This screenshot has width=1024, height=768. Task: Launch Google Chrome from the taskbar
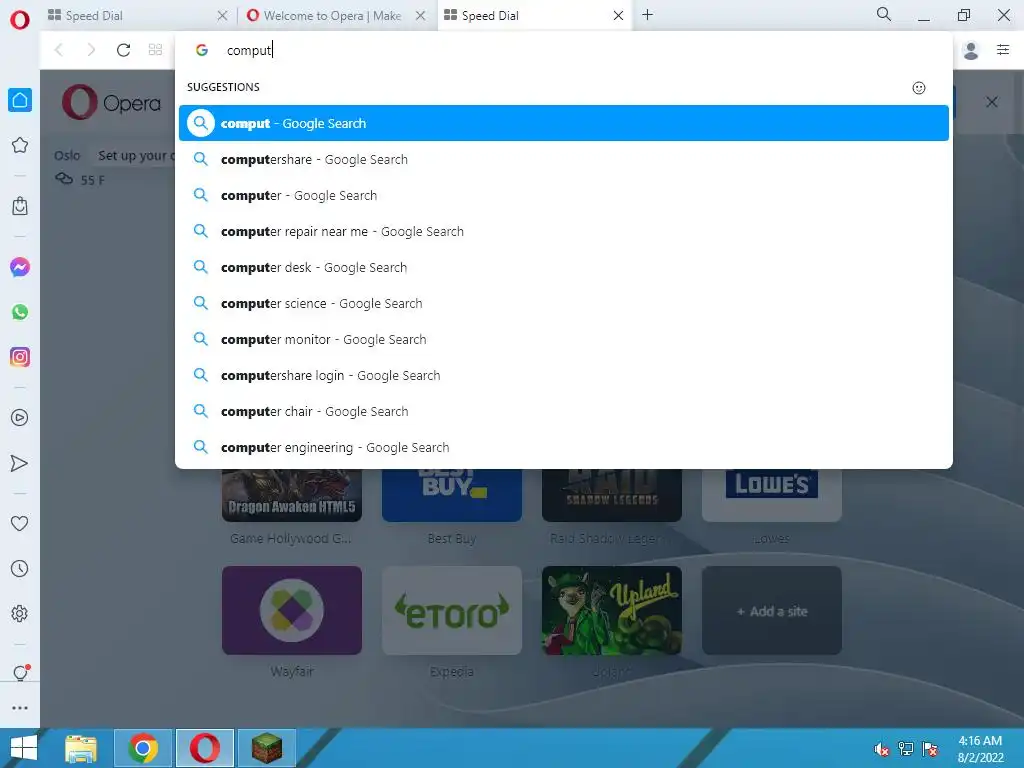click(x=143, y=748)
